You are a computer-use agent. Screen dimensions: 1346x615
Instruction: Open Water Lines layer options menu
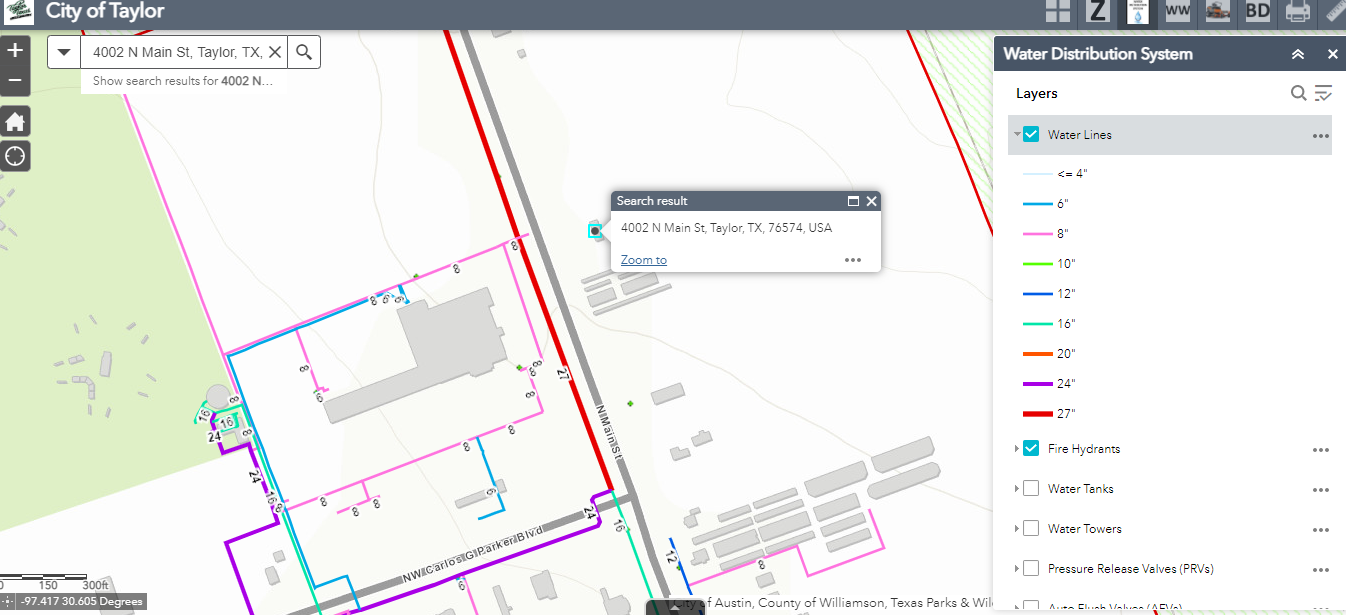pyautogui.click(x=1320, y=135)
